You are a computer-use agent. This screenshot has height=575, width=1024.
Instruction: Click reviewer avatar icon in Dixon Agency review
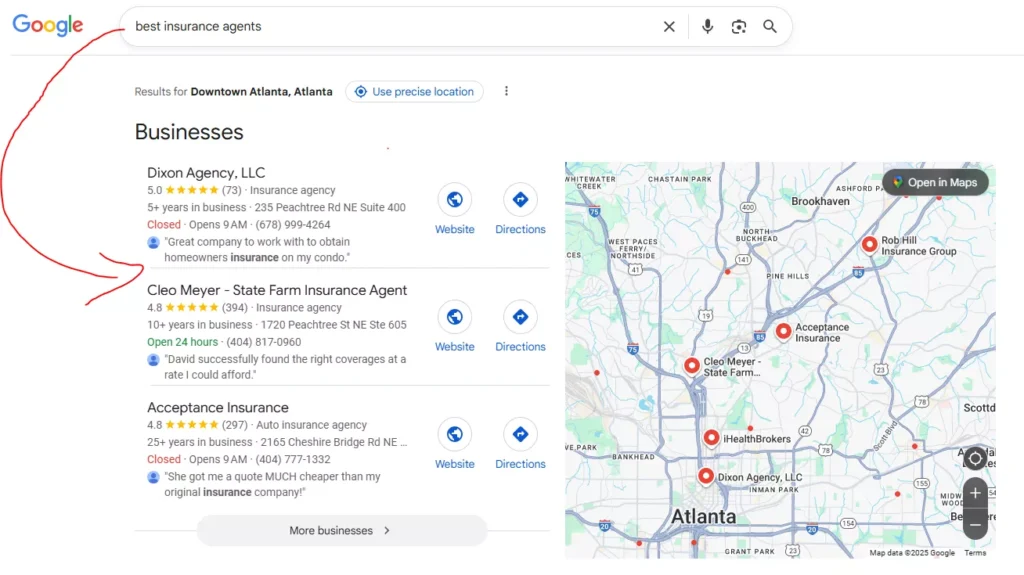(153, 242)
